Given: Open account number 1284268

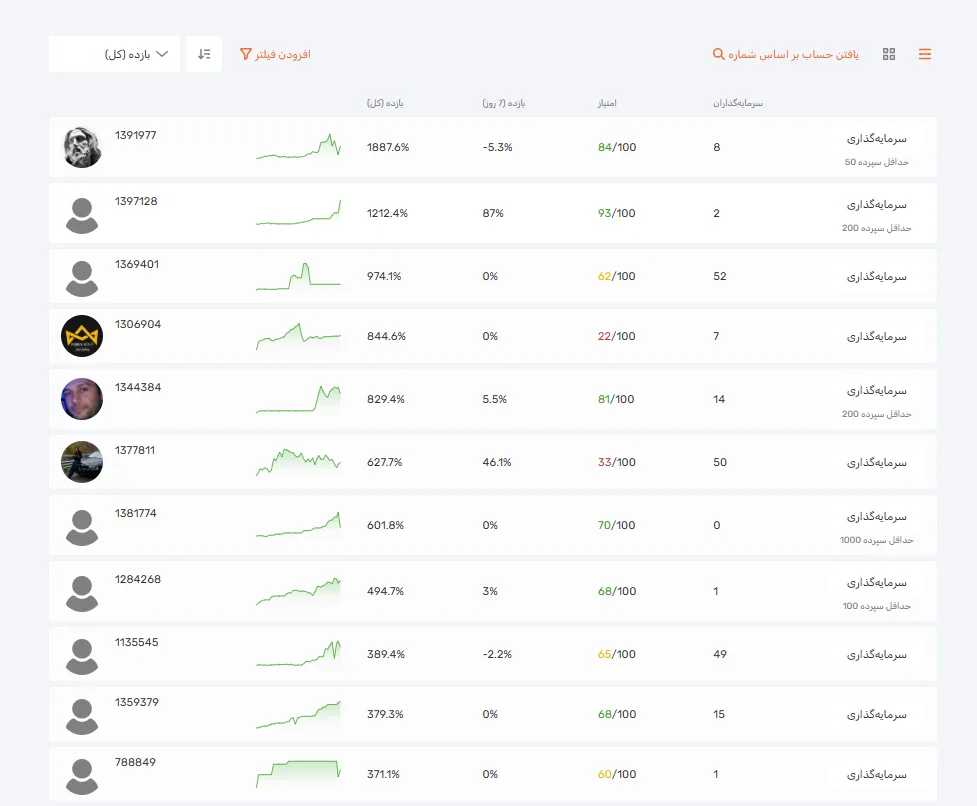Looking at the screenshot, I should coord(138,579).
